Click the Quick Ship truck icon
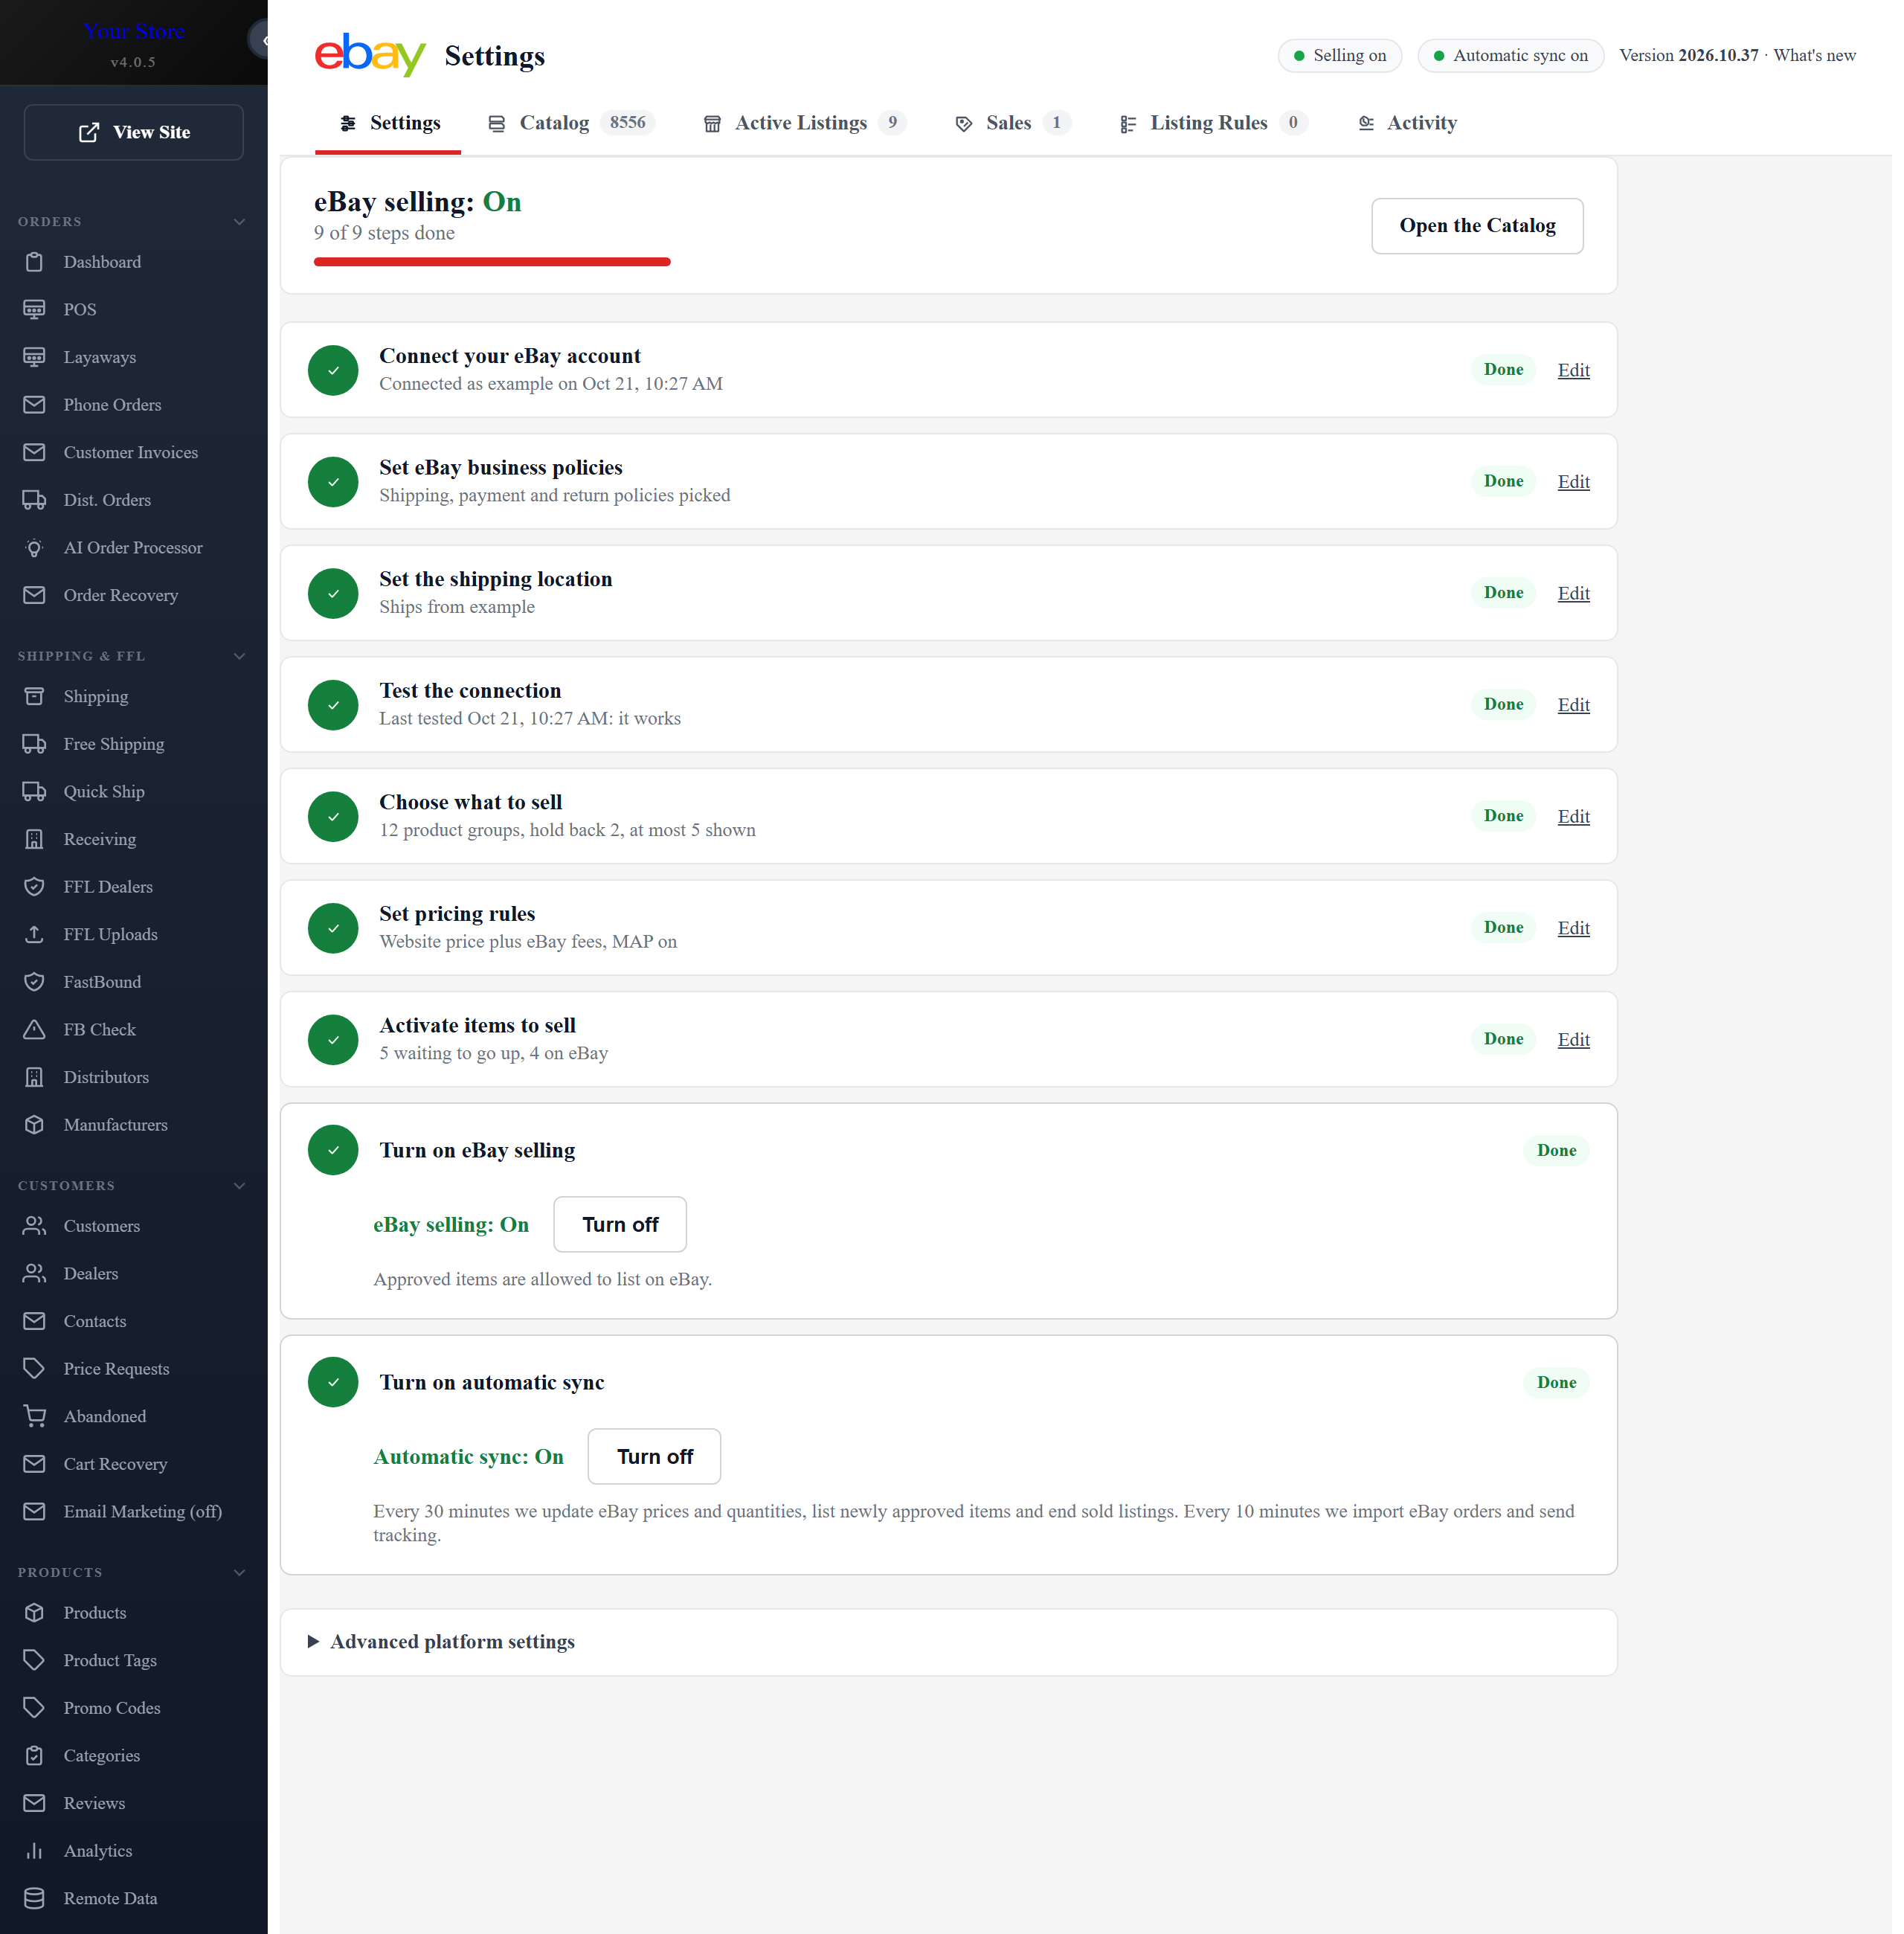 coord(34,792)
